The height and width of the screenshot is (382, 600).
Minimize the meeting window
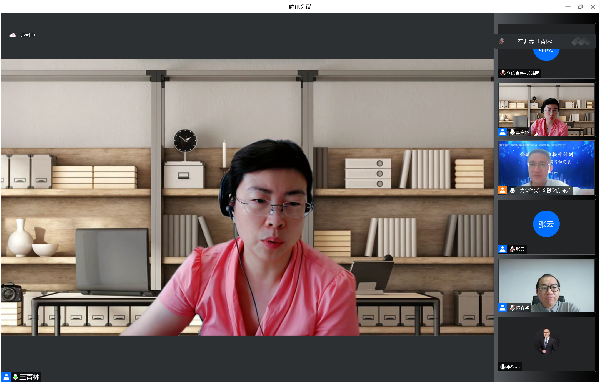(x=568, y=7)
